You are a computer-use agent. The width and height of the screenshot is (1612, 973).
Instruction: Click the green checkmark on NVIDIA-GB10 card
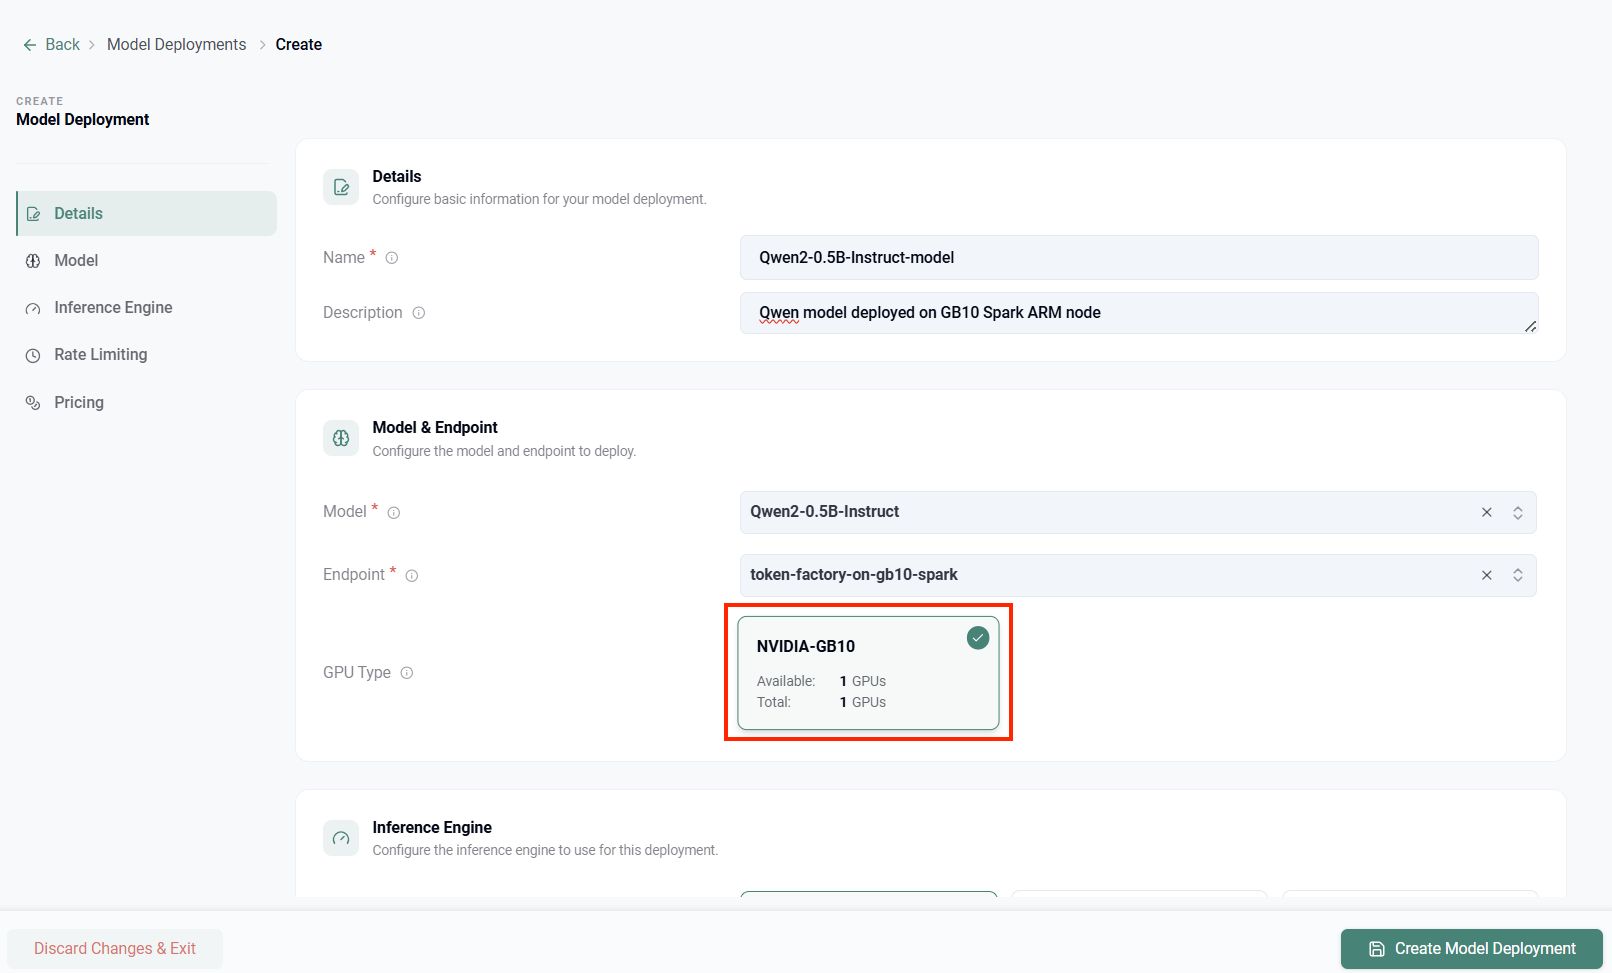coord(978,638)
